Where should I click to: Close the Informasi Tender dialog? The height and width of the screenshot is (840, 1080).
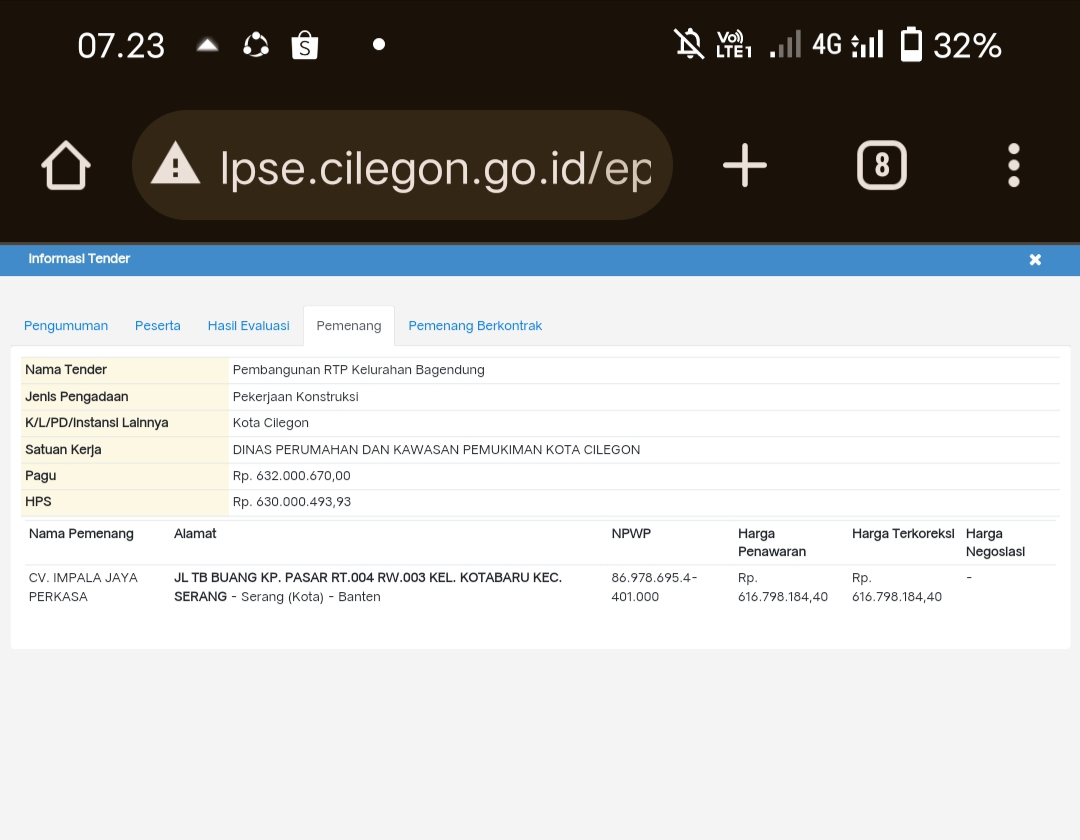[1035, 260]
